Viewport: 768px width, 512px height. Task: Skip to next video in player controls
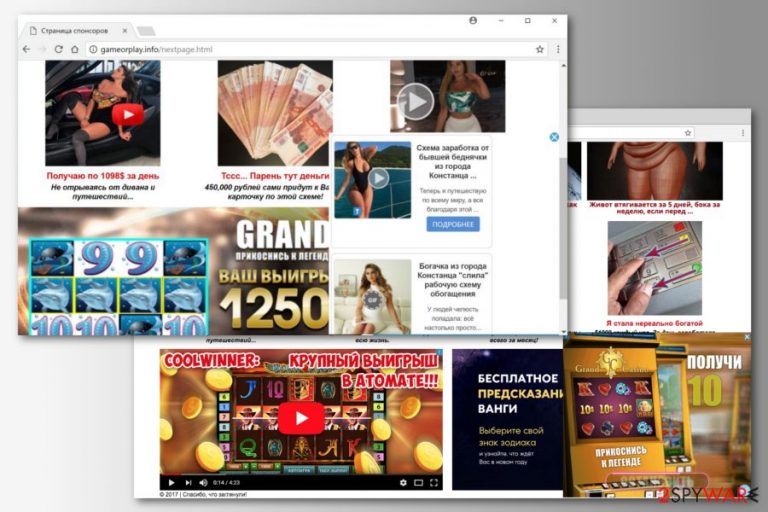[188, 483]
